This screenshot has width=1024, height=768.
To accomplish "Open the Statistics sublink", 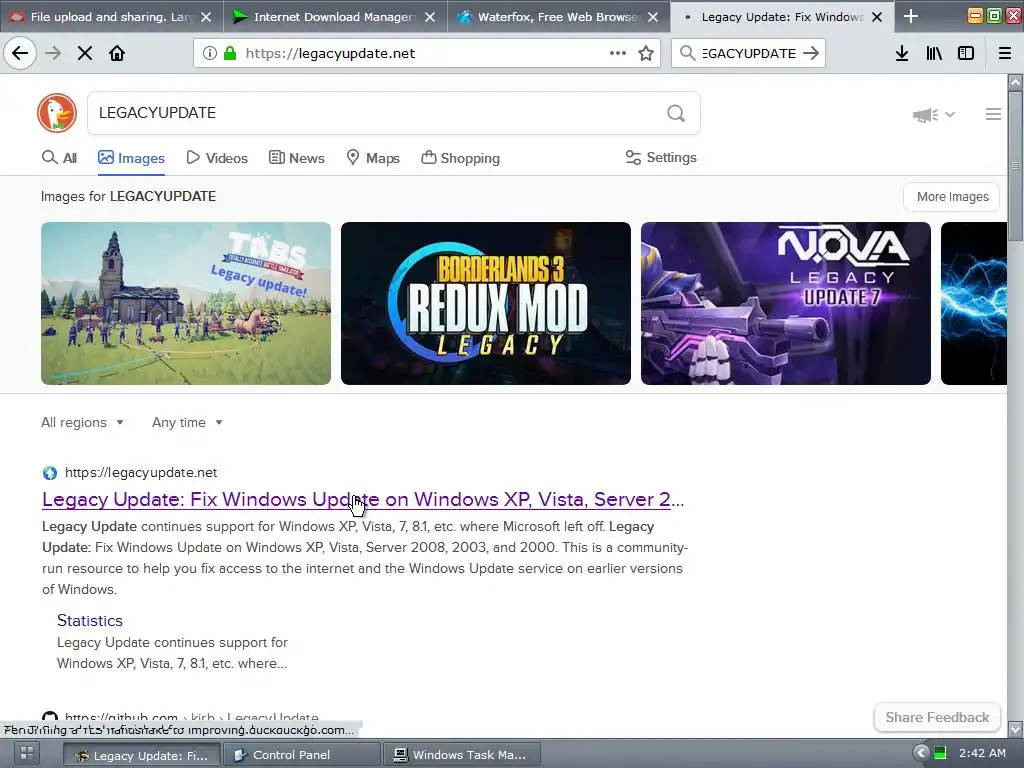I will [x=89, y=620].
